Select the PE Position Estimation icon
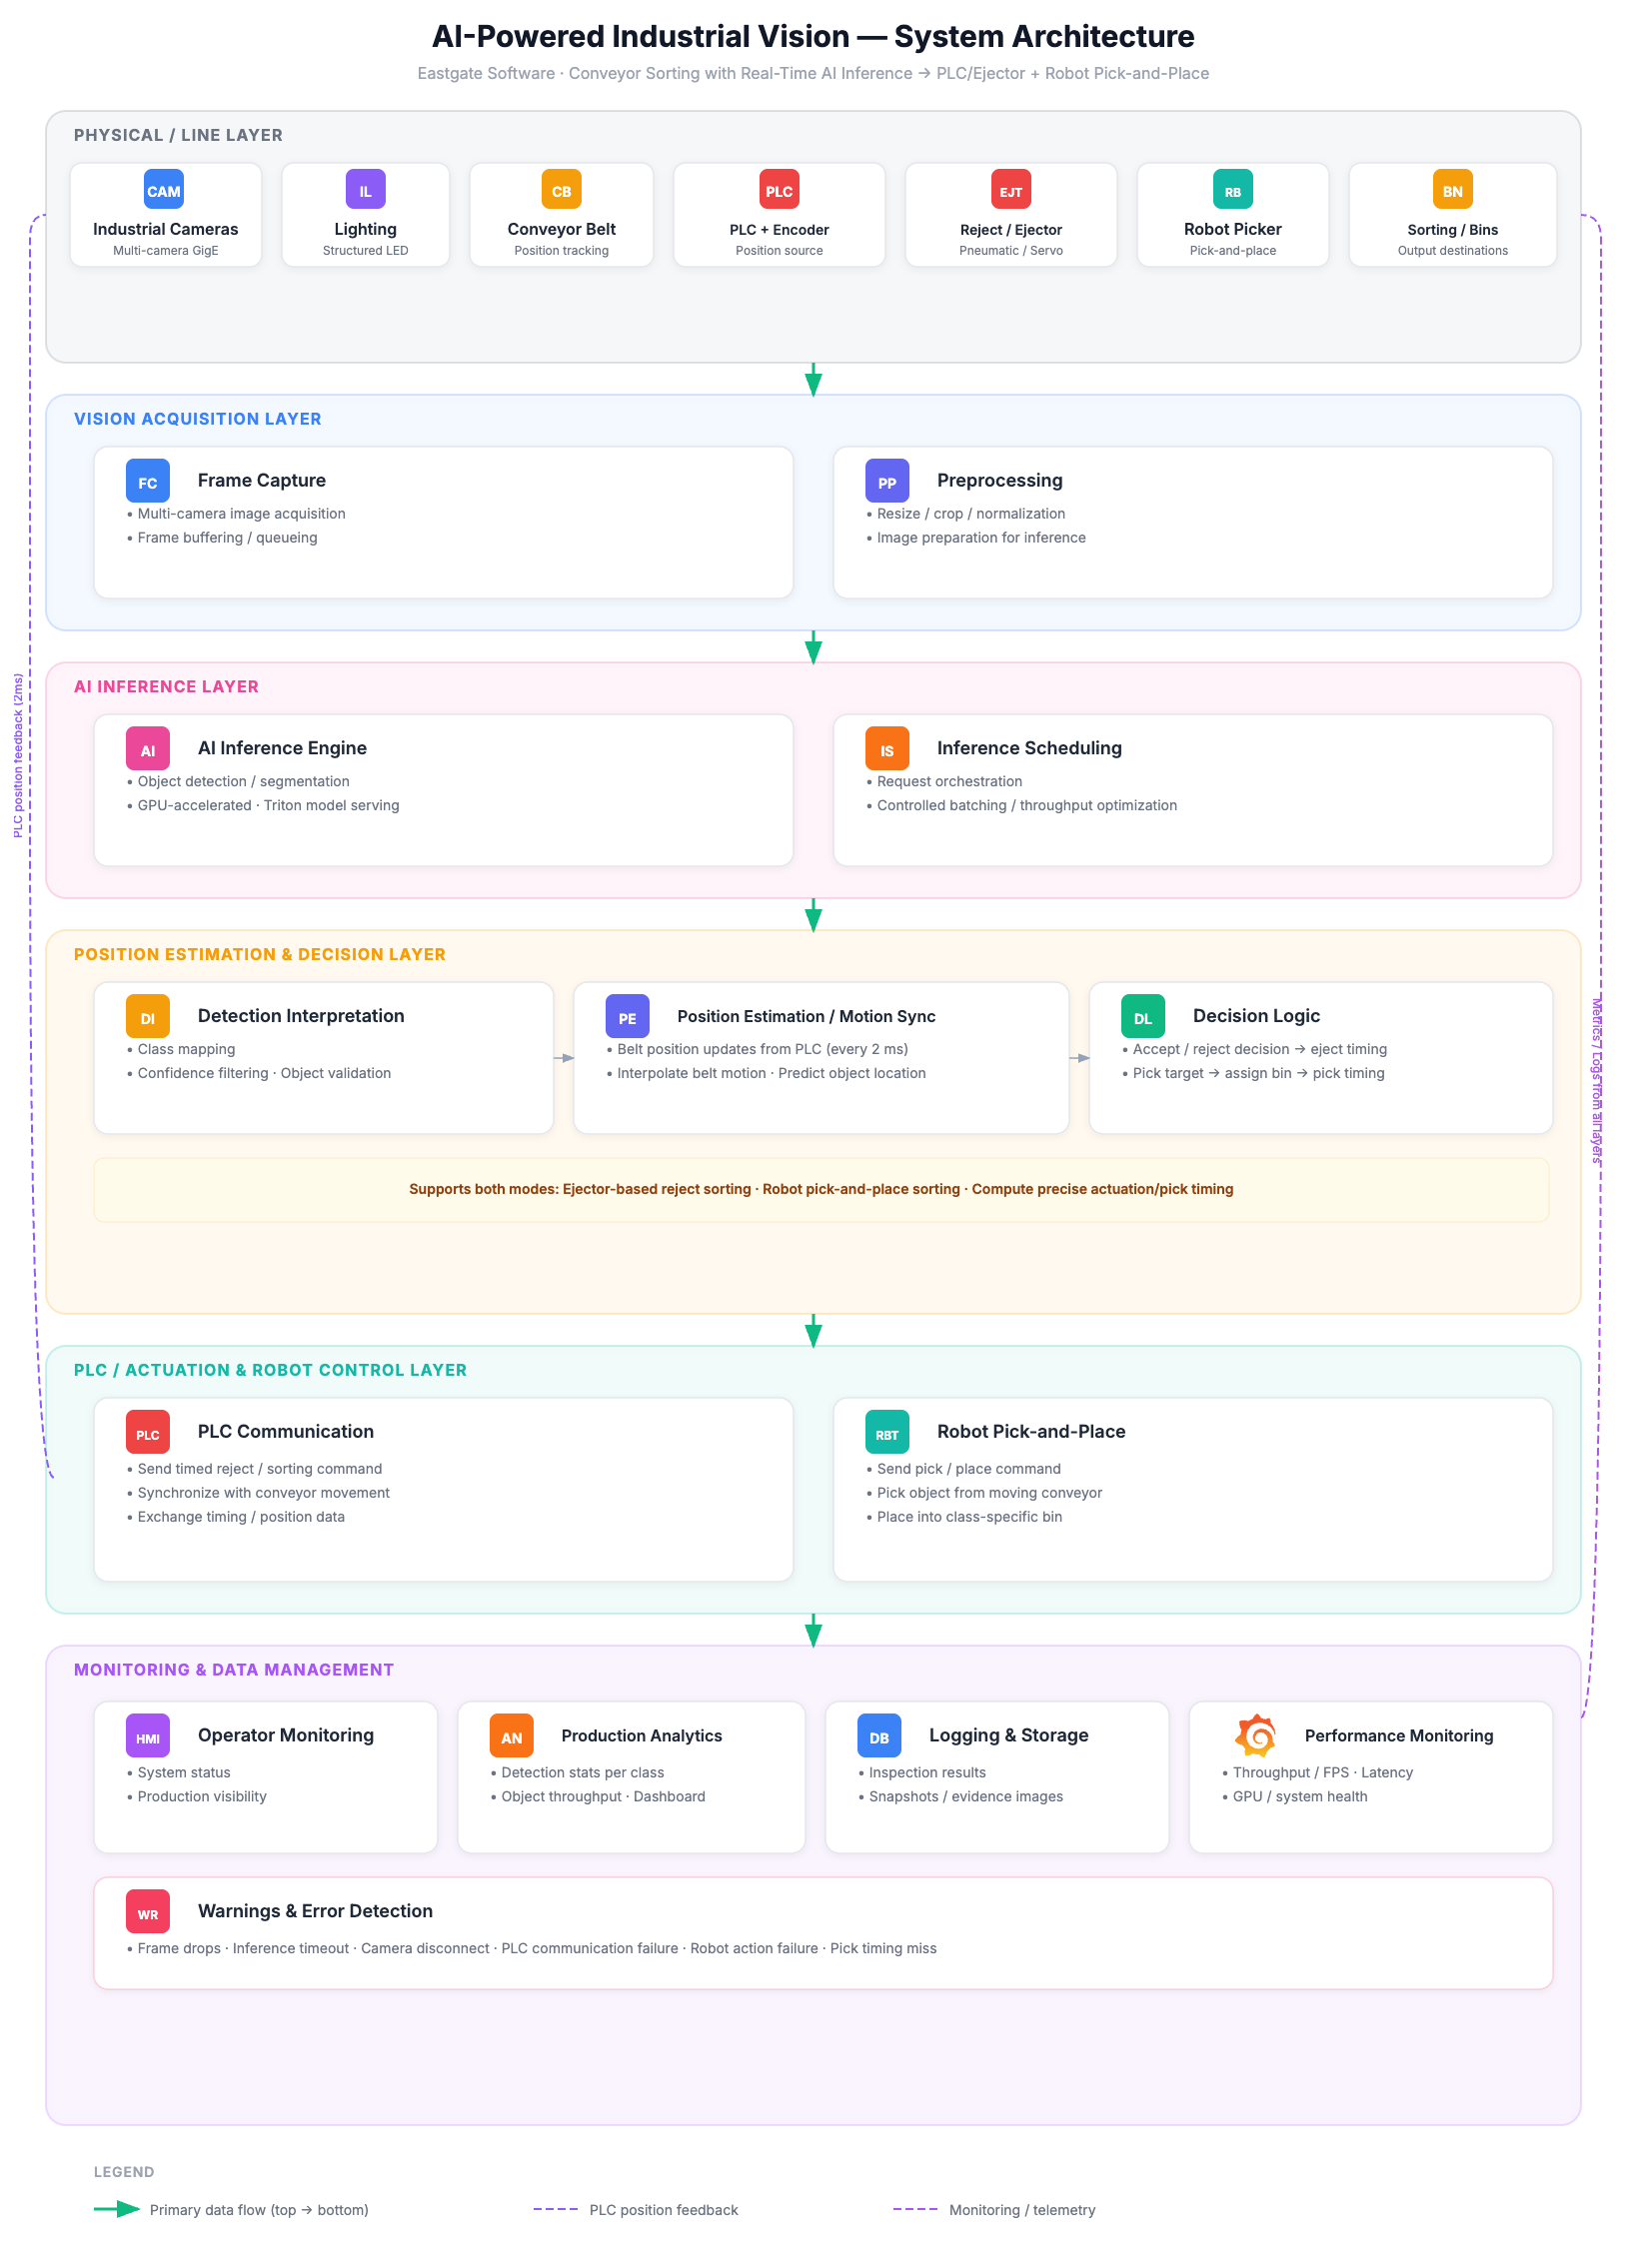1643x2268 pixels. pyautogui.click(x=627, y=1017)
